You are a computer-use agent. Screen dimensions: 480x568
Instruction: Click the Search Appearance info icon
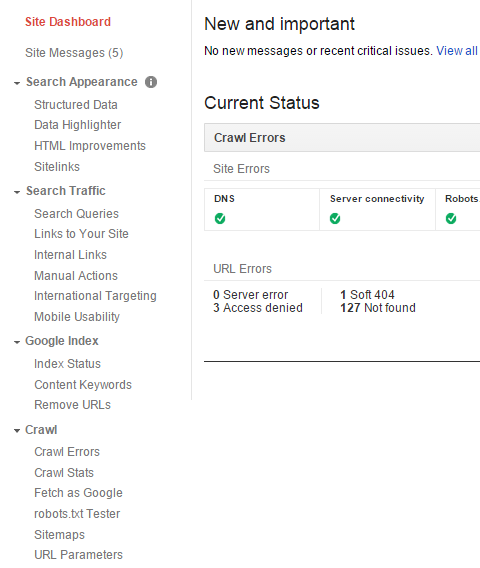click(x=151, y=82)
